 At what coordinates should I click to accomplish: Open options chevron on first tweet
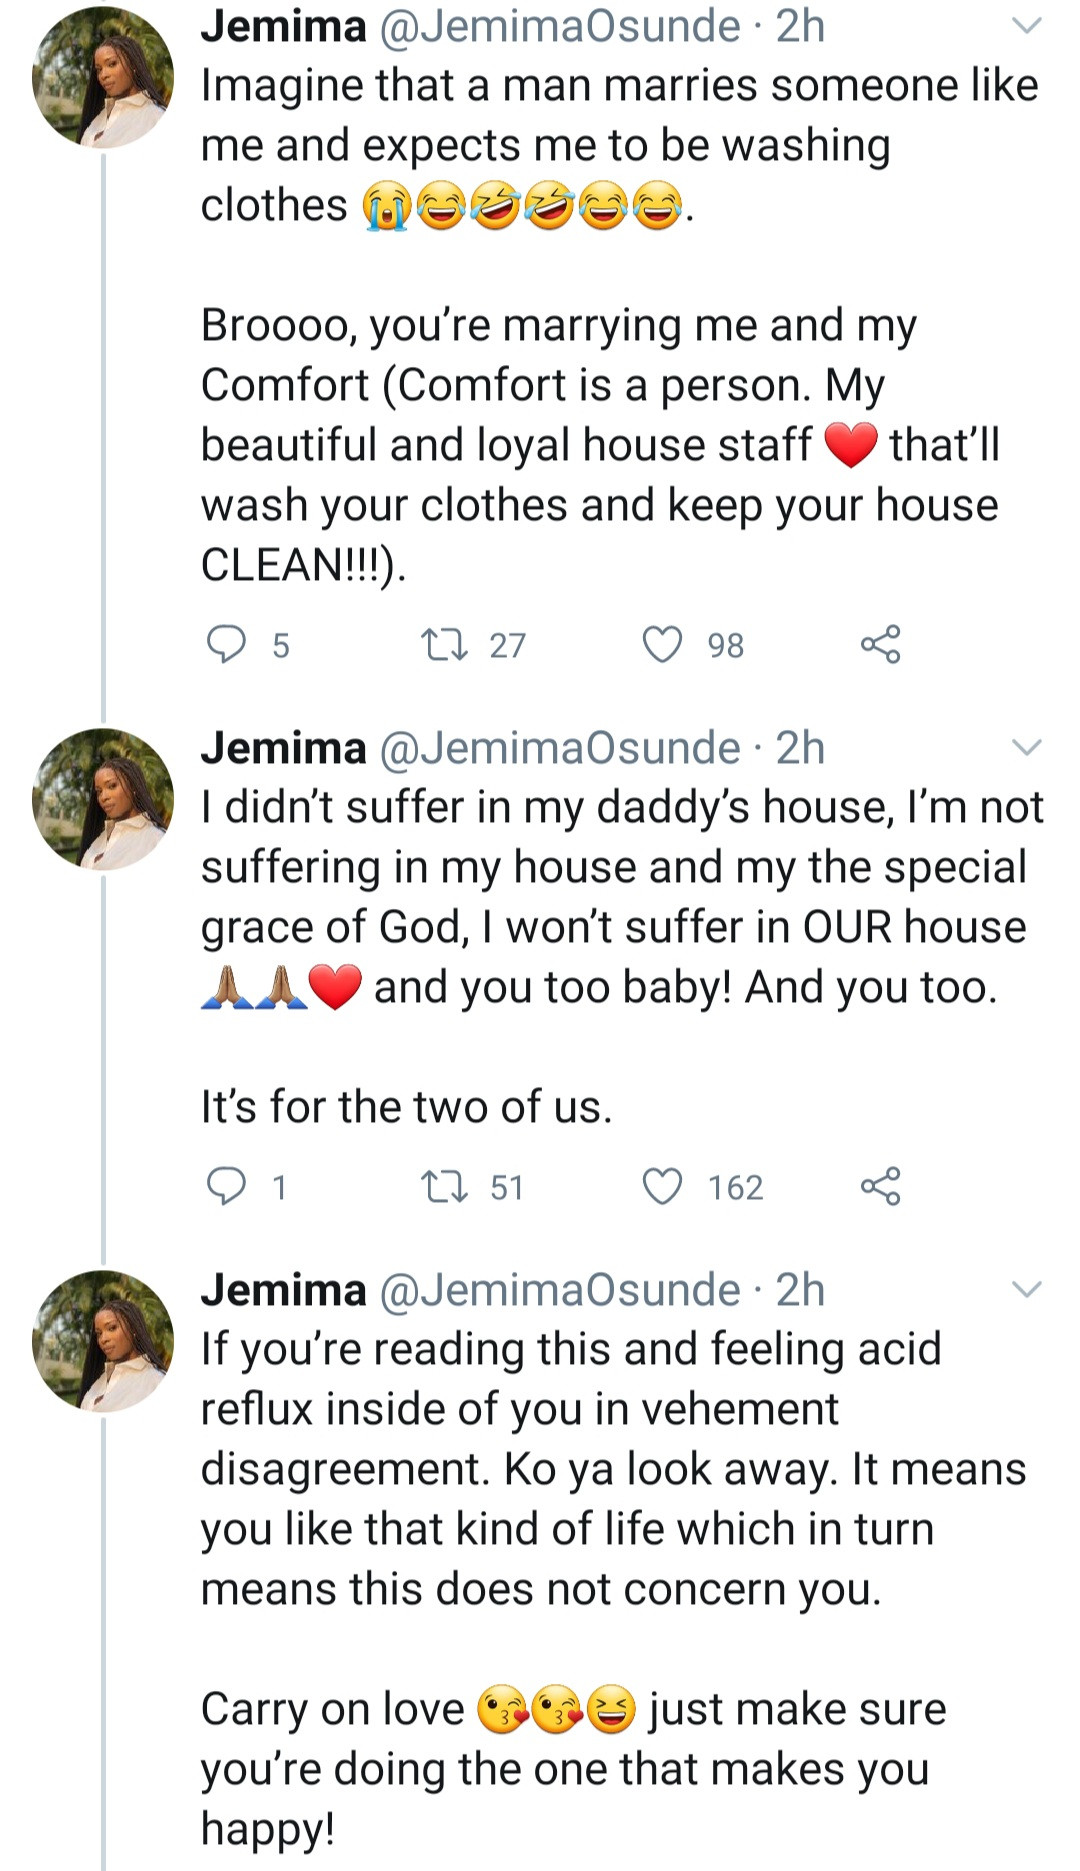(1027, 26)
